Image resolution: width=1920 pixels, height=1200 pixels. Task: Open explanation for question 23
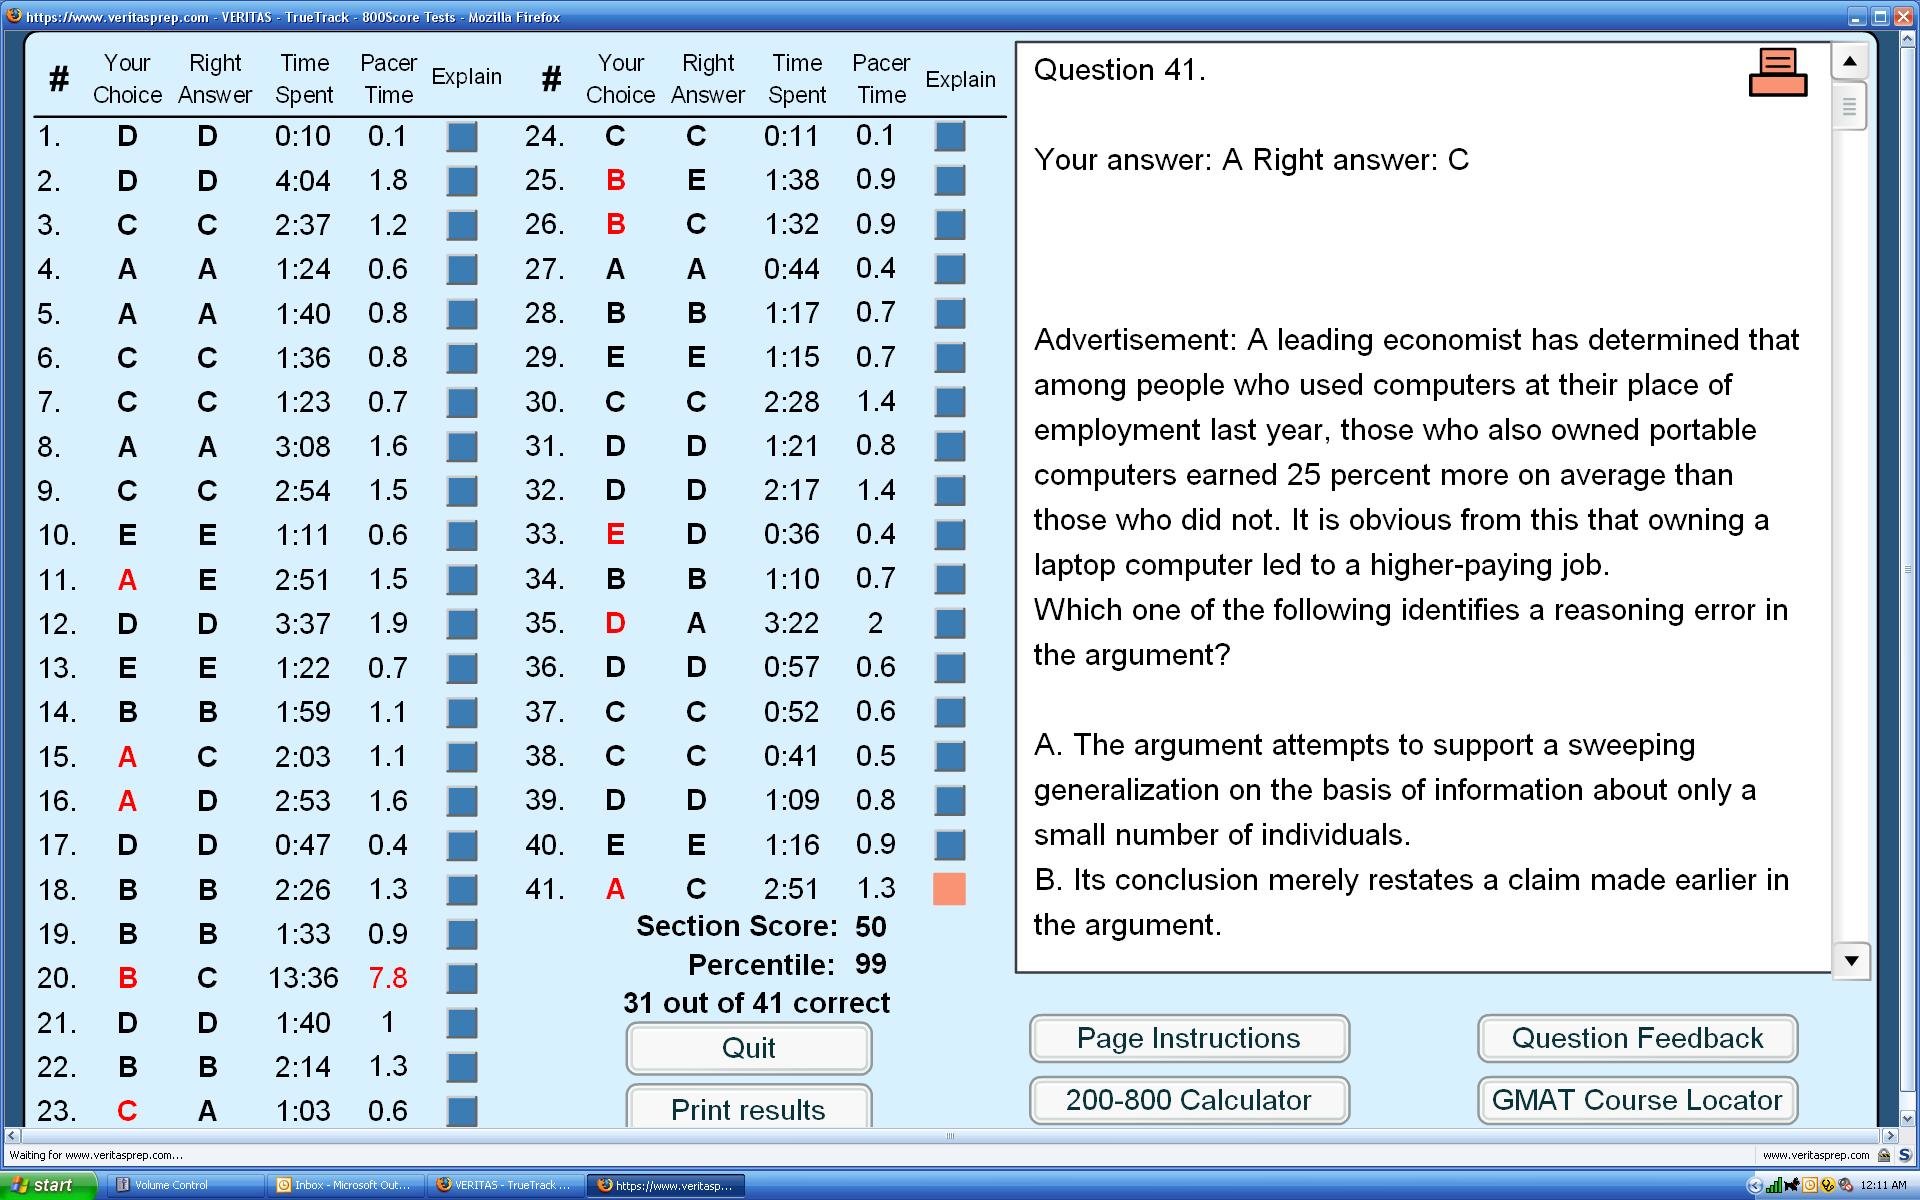click(x=462, y=1111)
